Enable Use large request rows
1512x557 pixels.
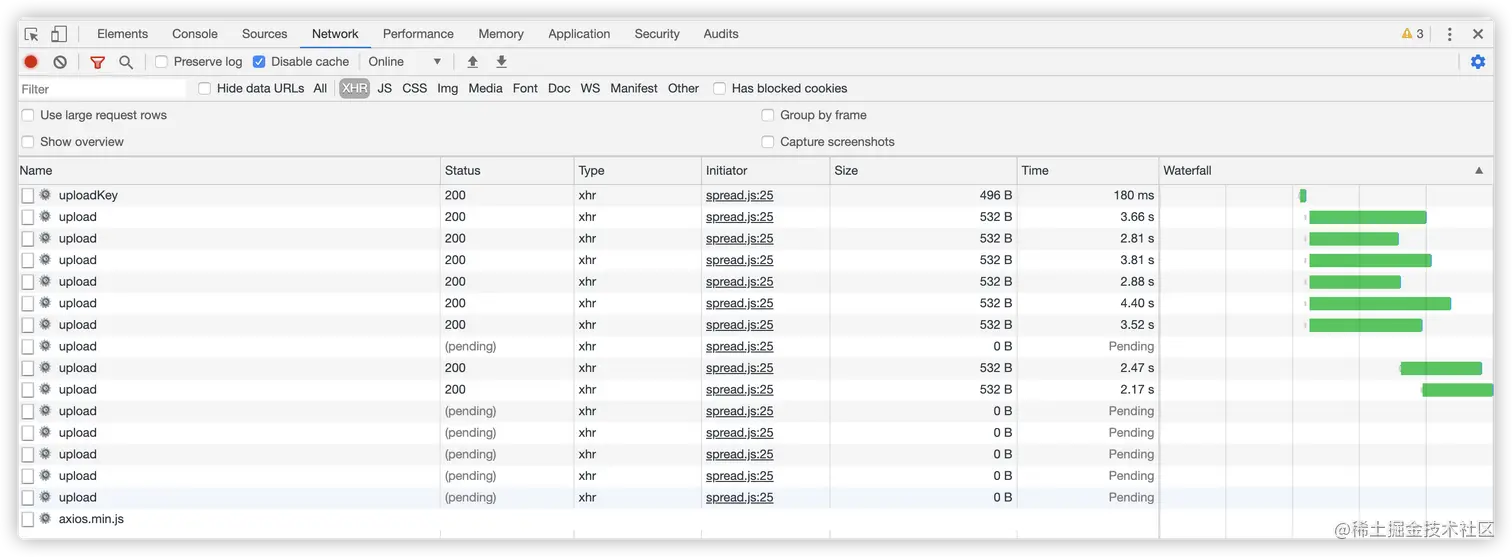[x=28, y=115]
